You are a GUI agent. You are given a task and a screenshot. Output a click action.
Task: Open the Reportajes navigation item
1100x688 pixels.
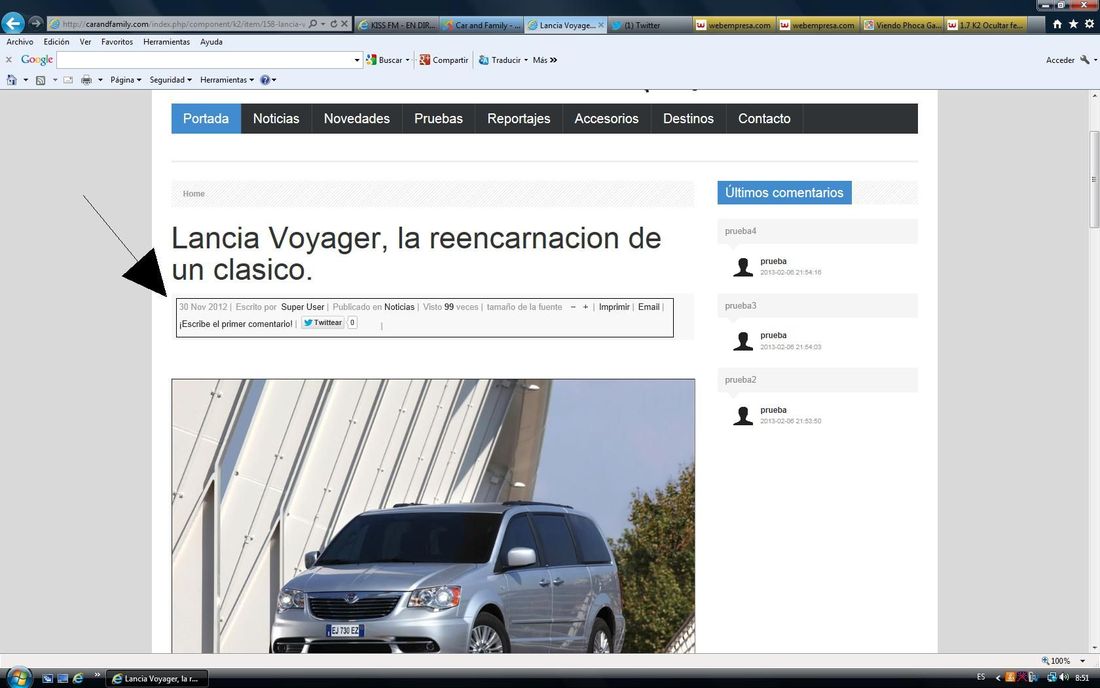point(519,119)
